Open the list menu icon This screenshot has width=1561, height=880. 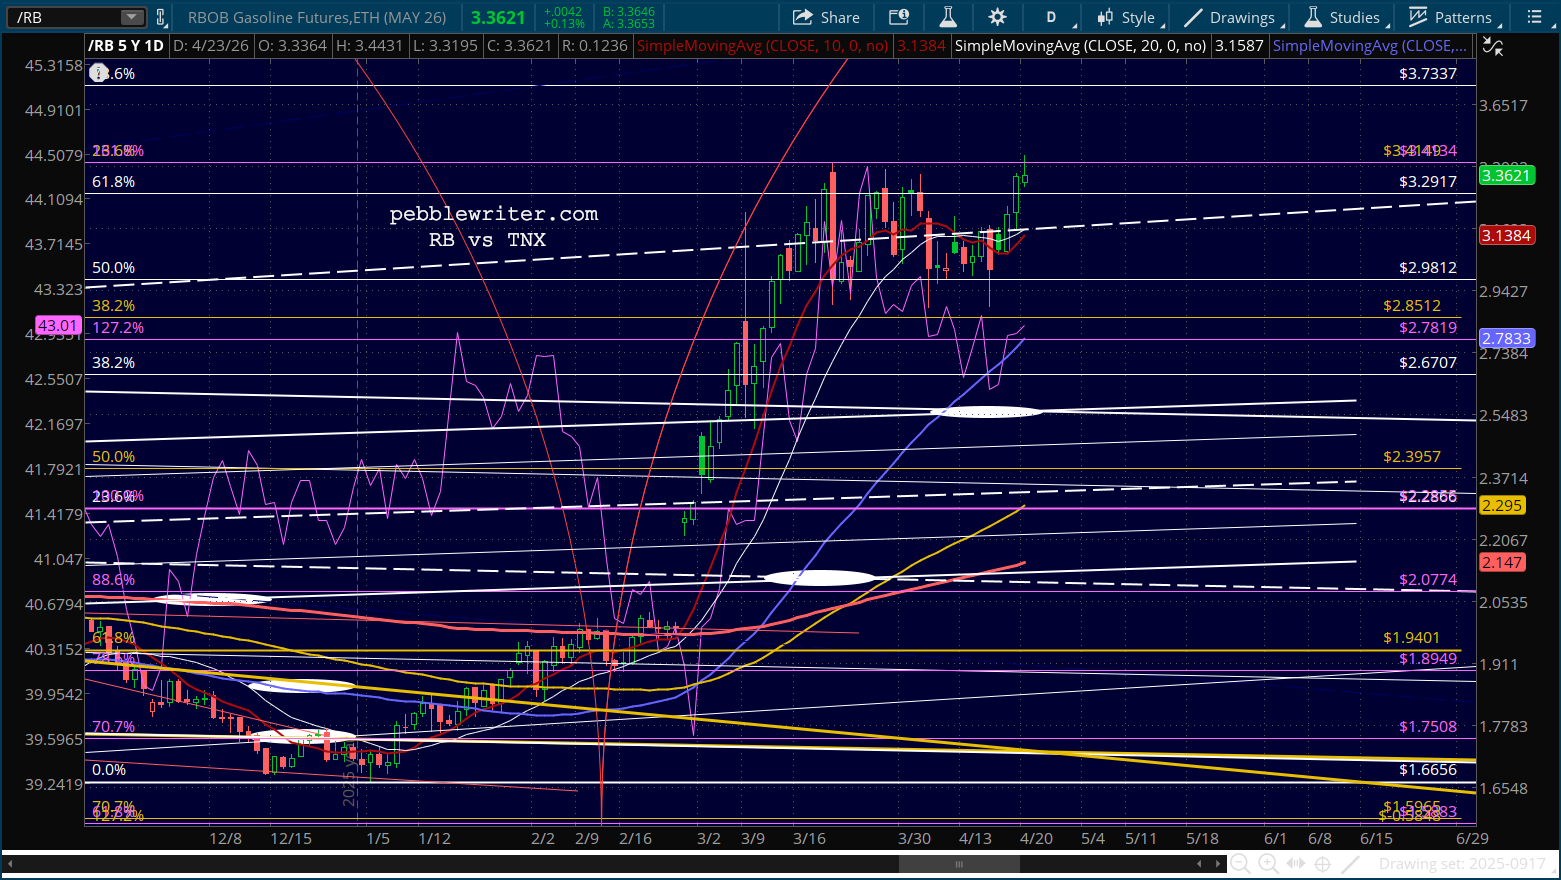tap(1535, 17)
